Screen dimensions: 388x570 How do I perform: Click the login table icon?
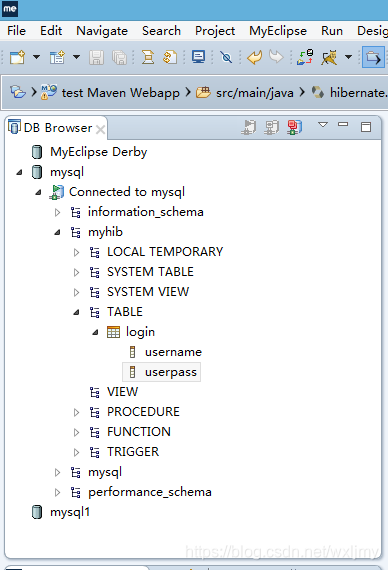[113, 332]
